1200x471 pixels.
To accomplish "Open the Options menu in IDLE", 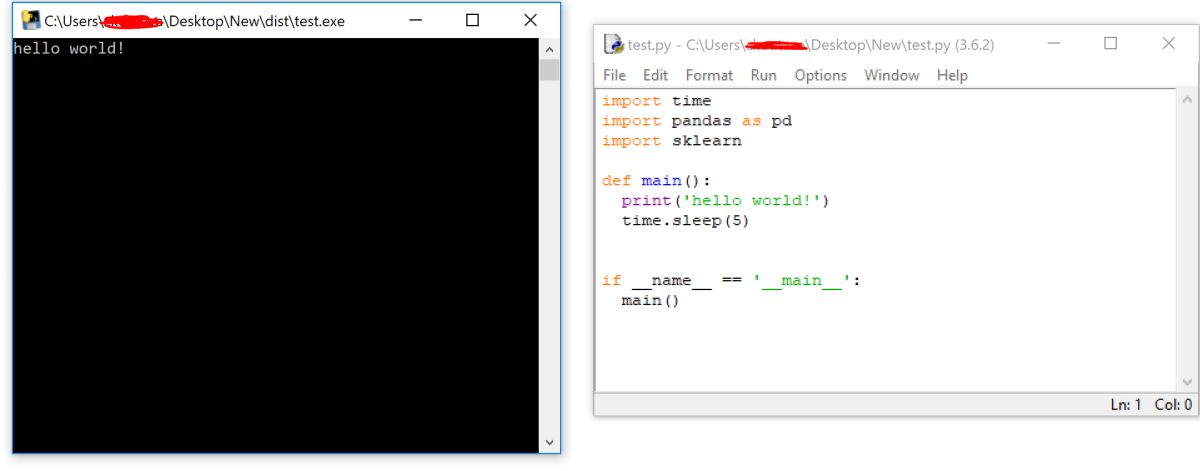I will (x=820, y=75).
